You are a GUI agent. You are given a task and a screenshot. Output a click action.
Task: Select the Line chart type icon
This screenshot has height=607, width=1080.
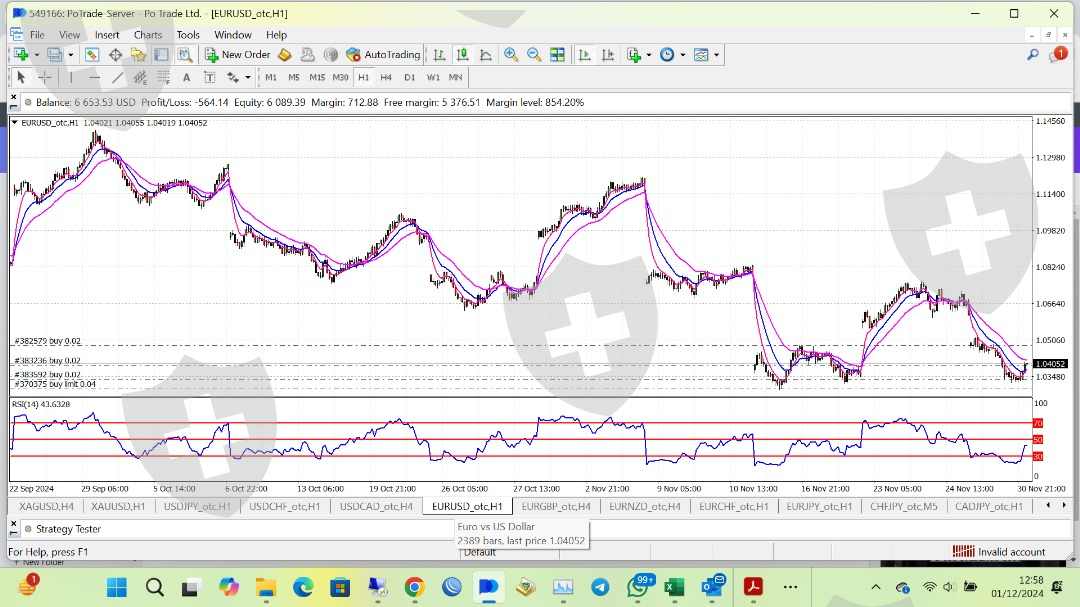point(486,55)
